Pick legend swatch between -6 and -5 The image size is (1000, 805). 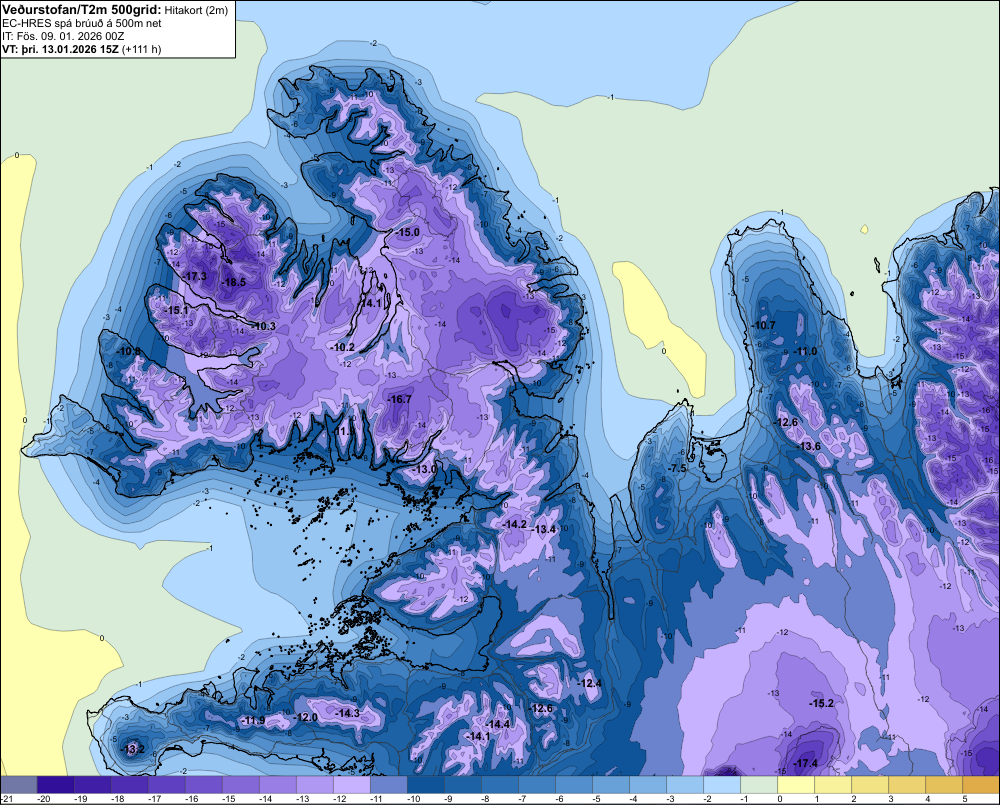point(574,784)
